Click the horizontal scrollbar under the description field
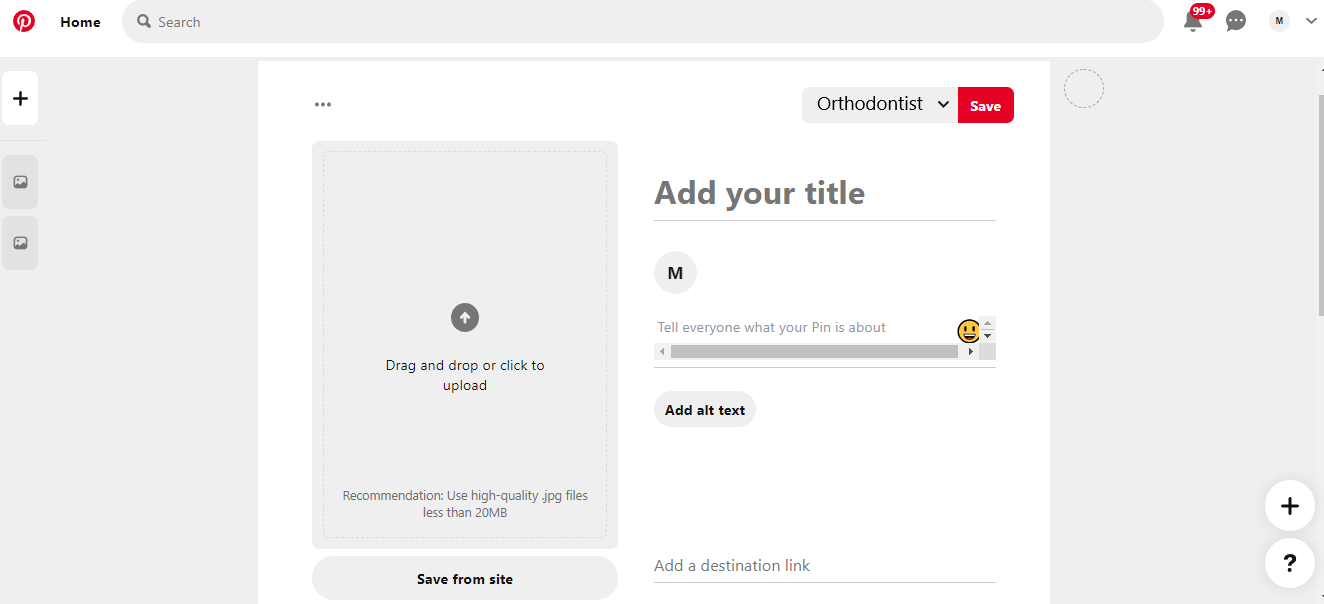Viewport: 1324px width, 604px height. click(x=812, y=351)
